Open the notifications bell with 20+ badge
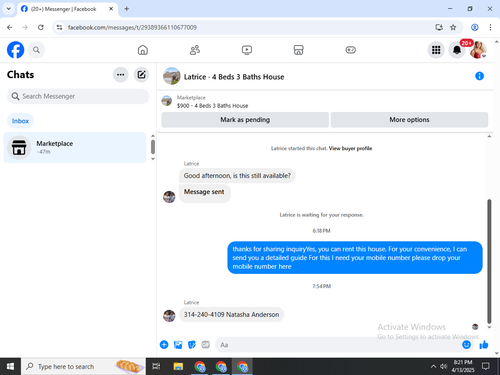The width and height of the screenshot is (500, 375). (457, 50)
